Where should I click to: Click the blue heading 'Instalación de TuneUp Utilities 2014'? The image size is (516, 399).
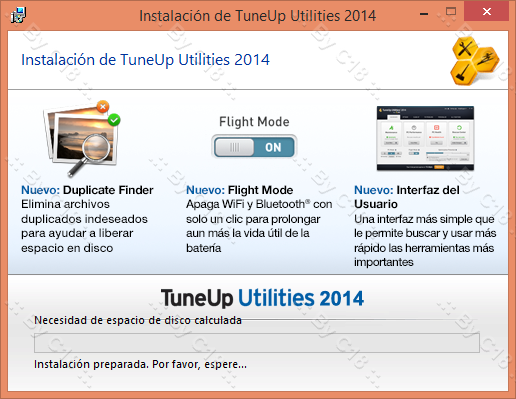pos(145,60)
